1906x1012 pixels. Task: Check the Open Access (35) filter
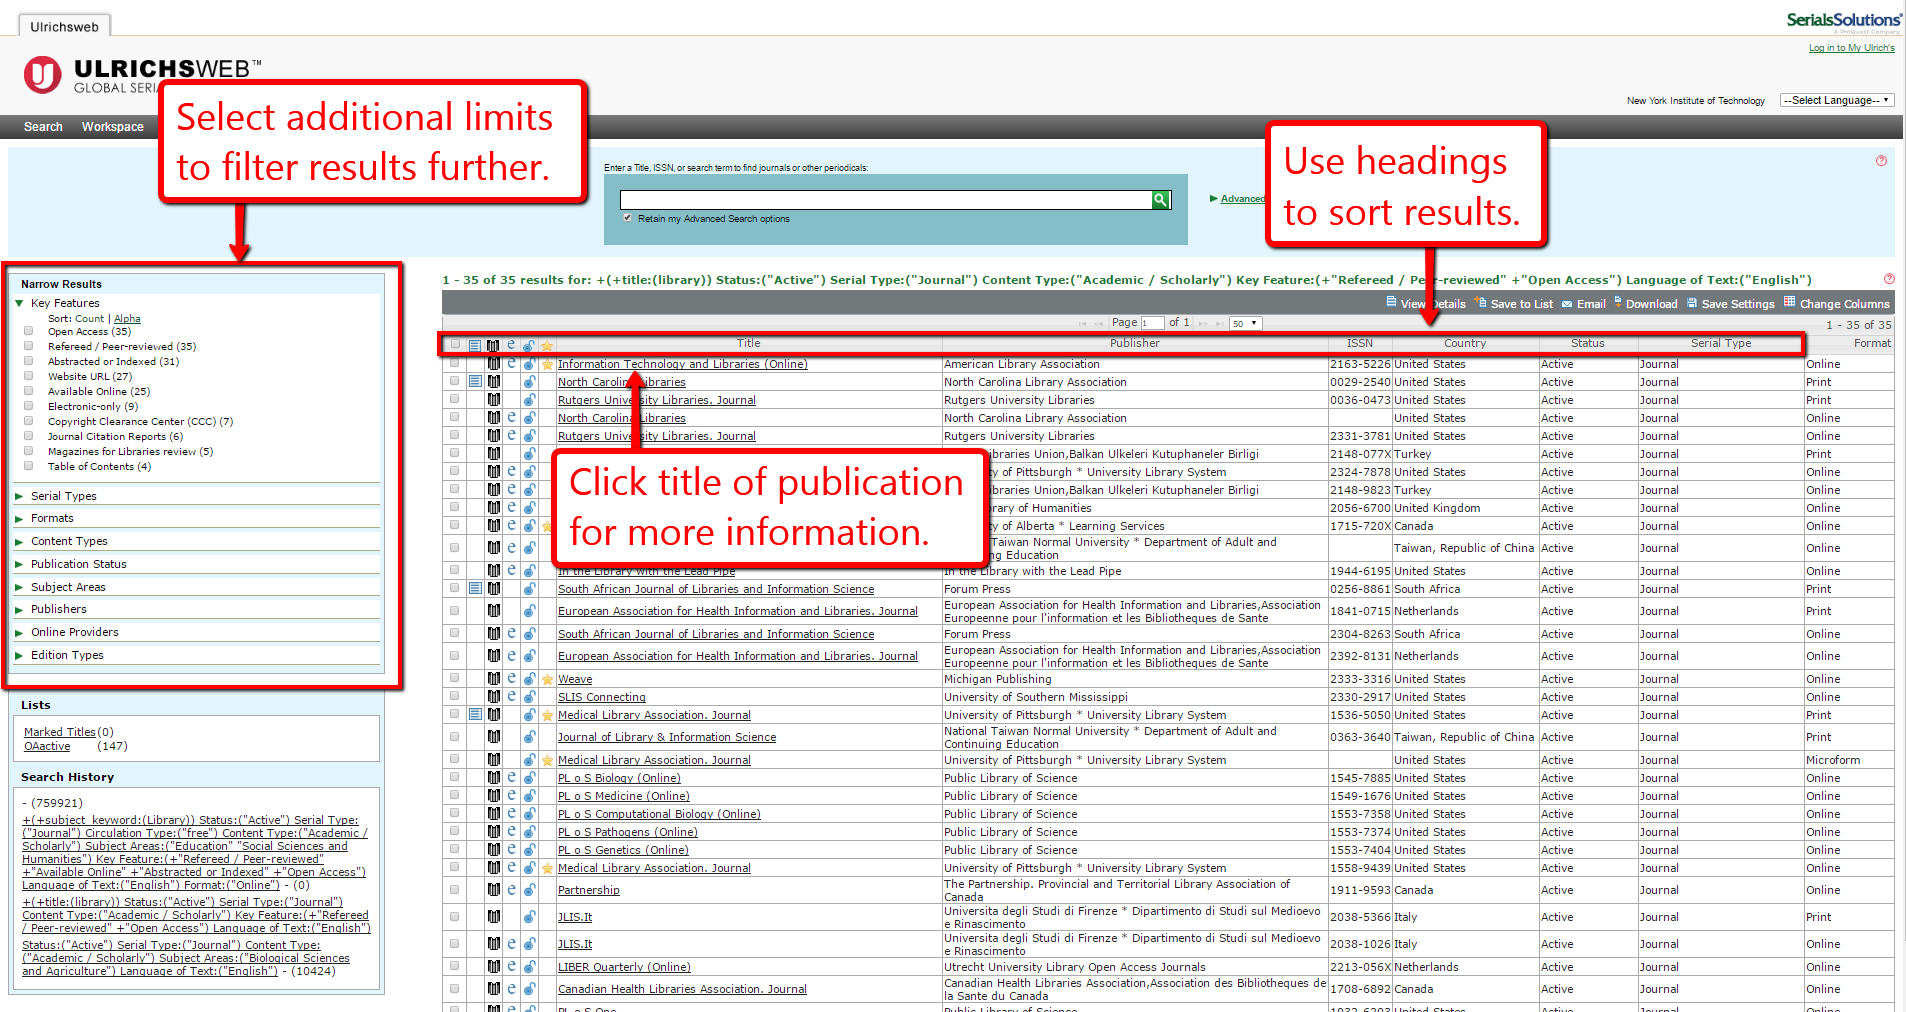point(28,331)
